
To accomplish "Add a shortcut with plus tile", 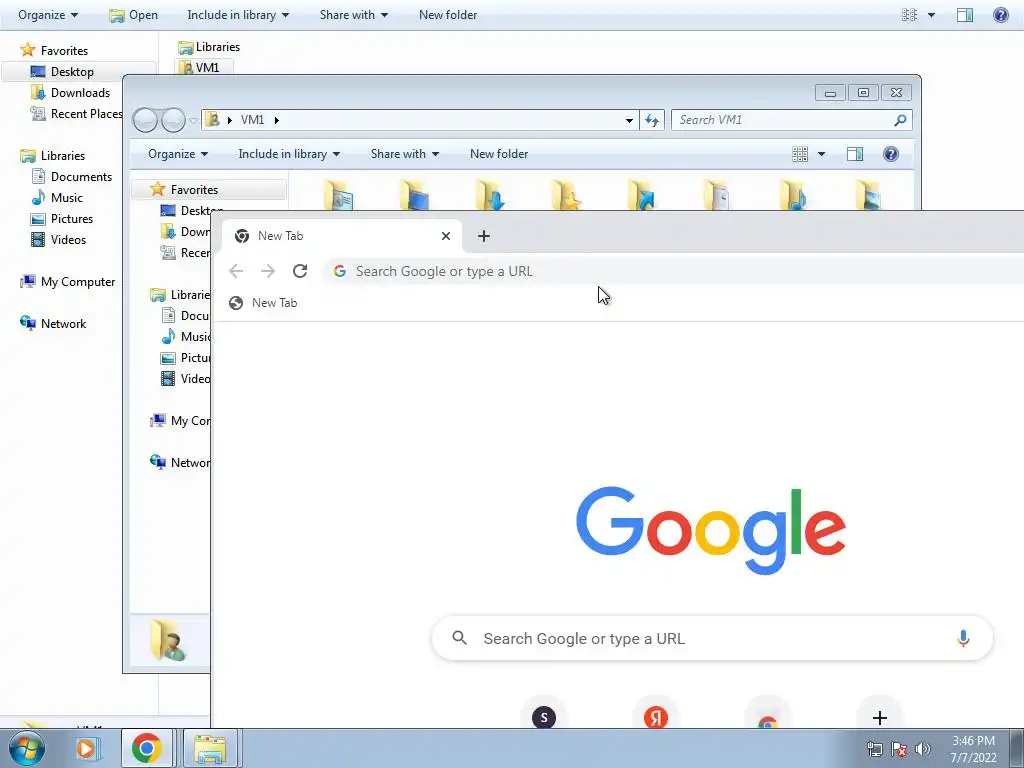I will pos(880,717).
